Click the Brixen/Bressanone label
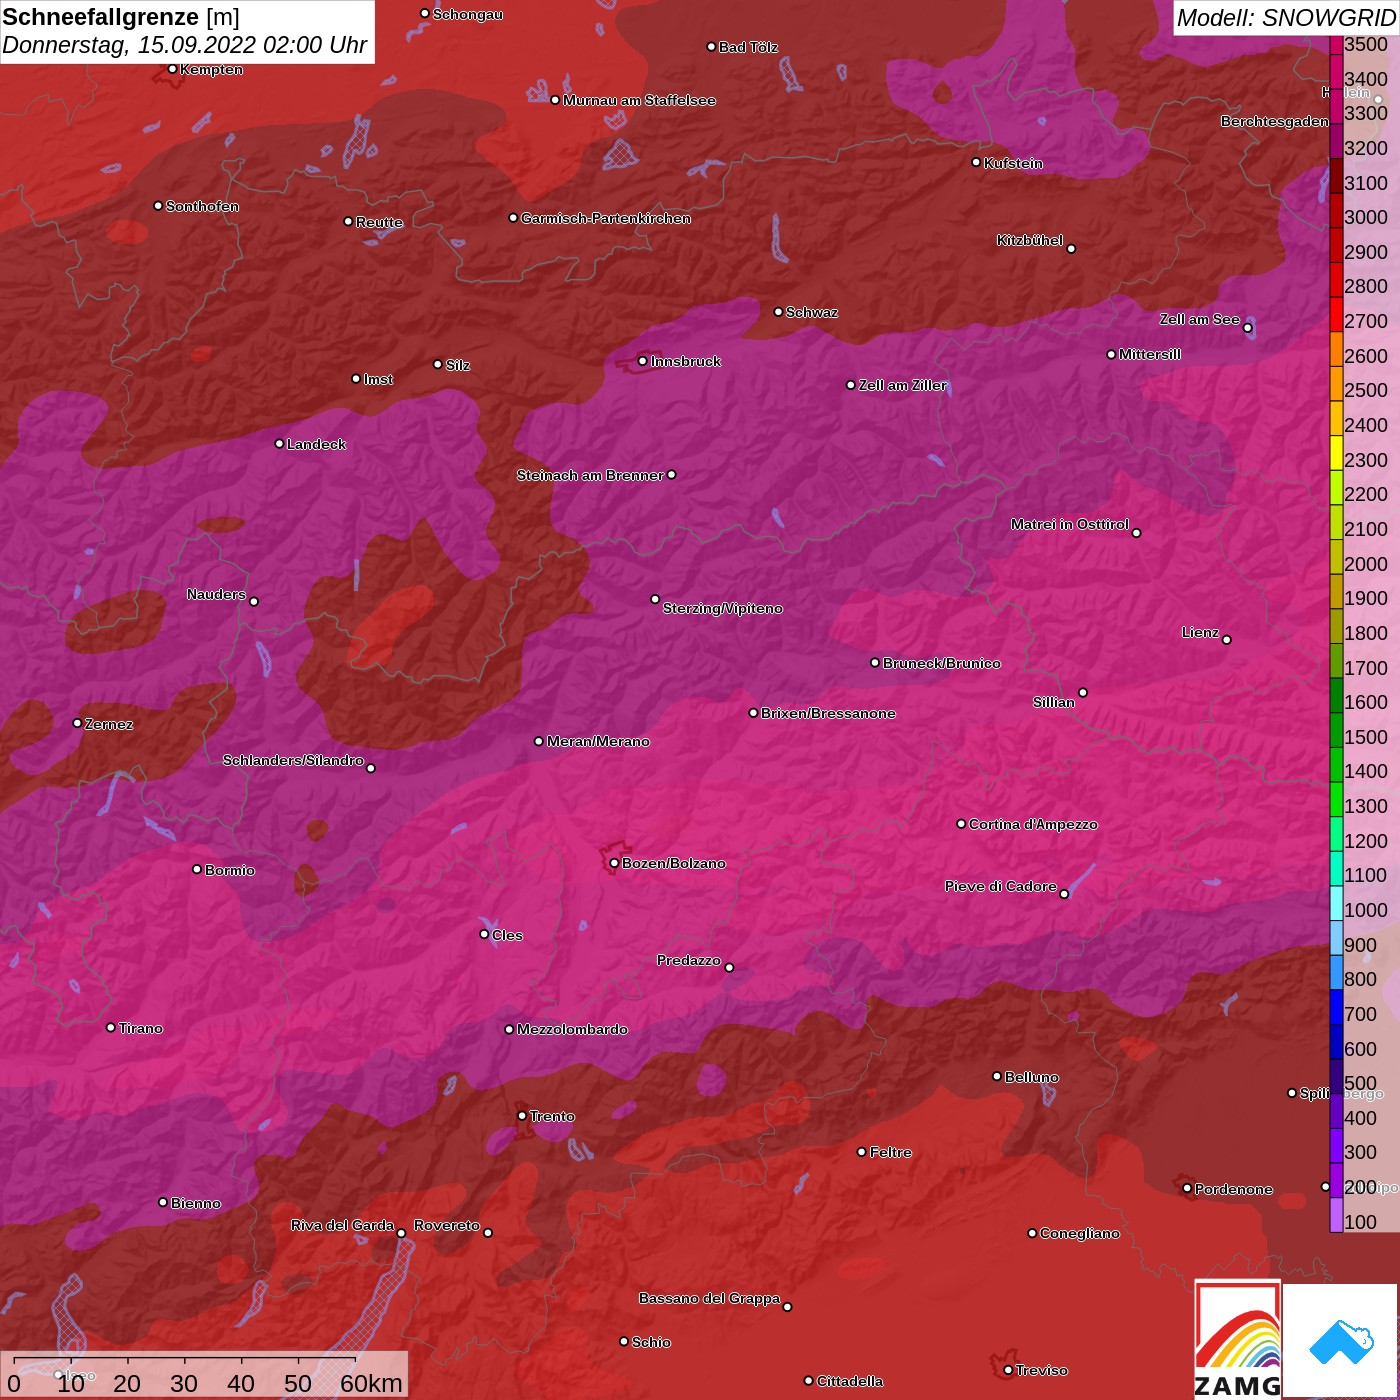Viewport: 1400px width, 1400px height. pos(828,713)
